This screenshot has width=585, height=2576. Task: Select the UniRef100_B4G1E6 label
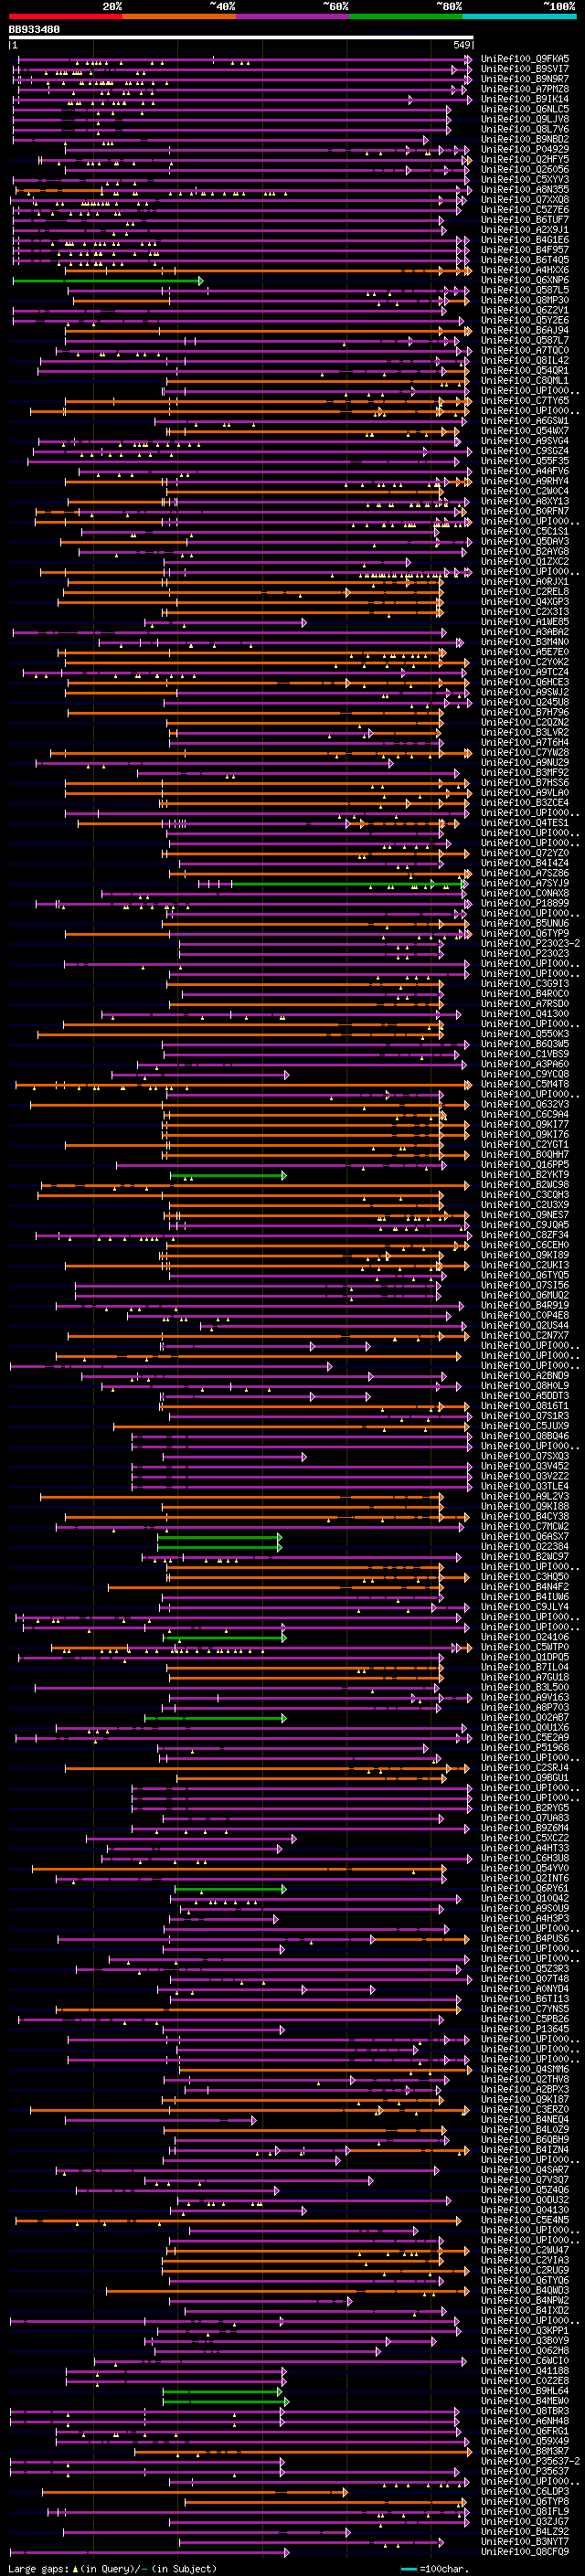pyautogui.click(x=525, y=240)
